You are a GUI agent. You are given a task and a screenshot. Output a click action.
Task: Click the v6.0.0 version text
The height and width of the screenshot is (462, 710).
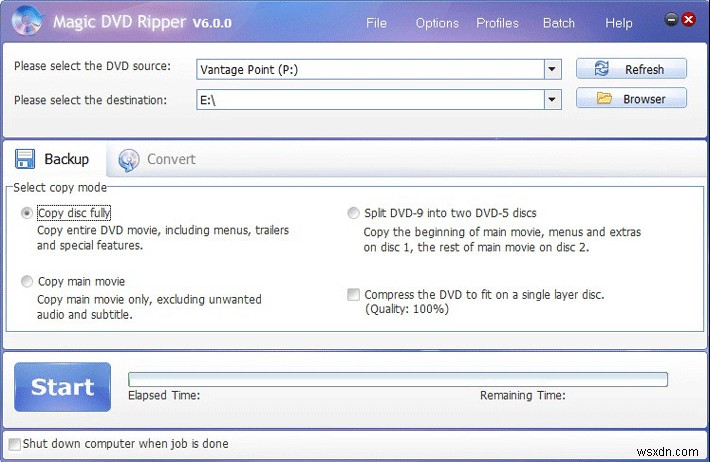(x=212, y=23)
